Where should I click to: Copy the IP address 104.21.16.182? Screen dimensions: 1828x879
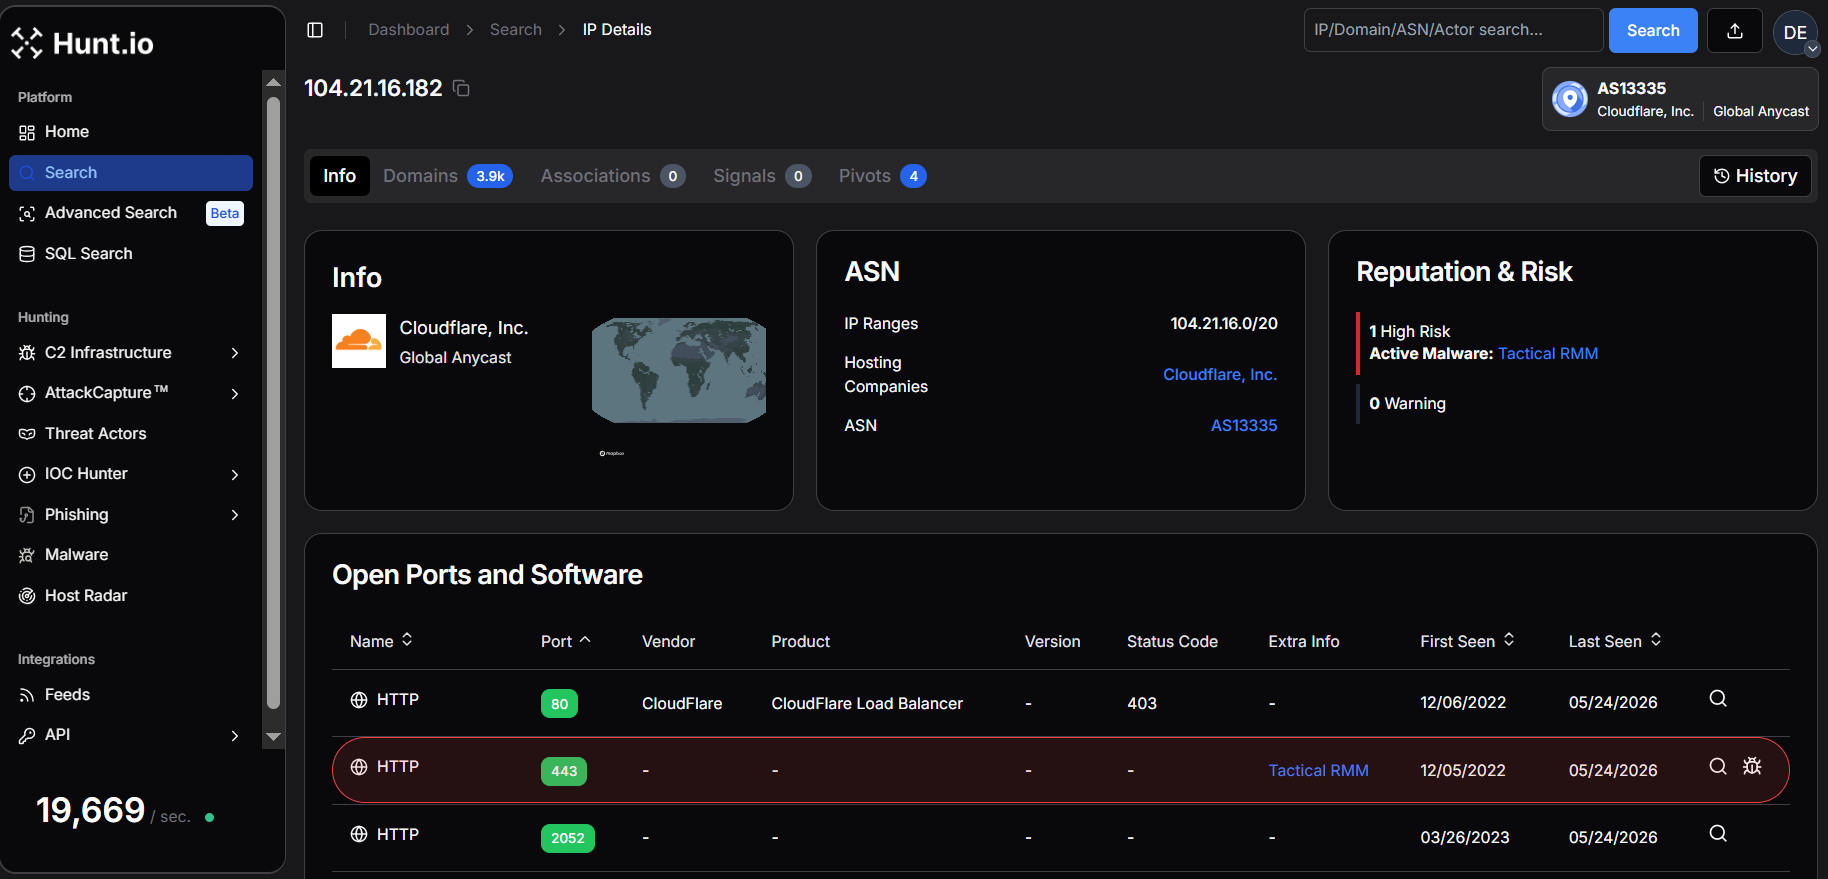click(461, 88)
